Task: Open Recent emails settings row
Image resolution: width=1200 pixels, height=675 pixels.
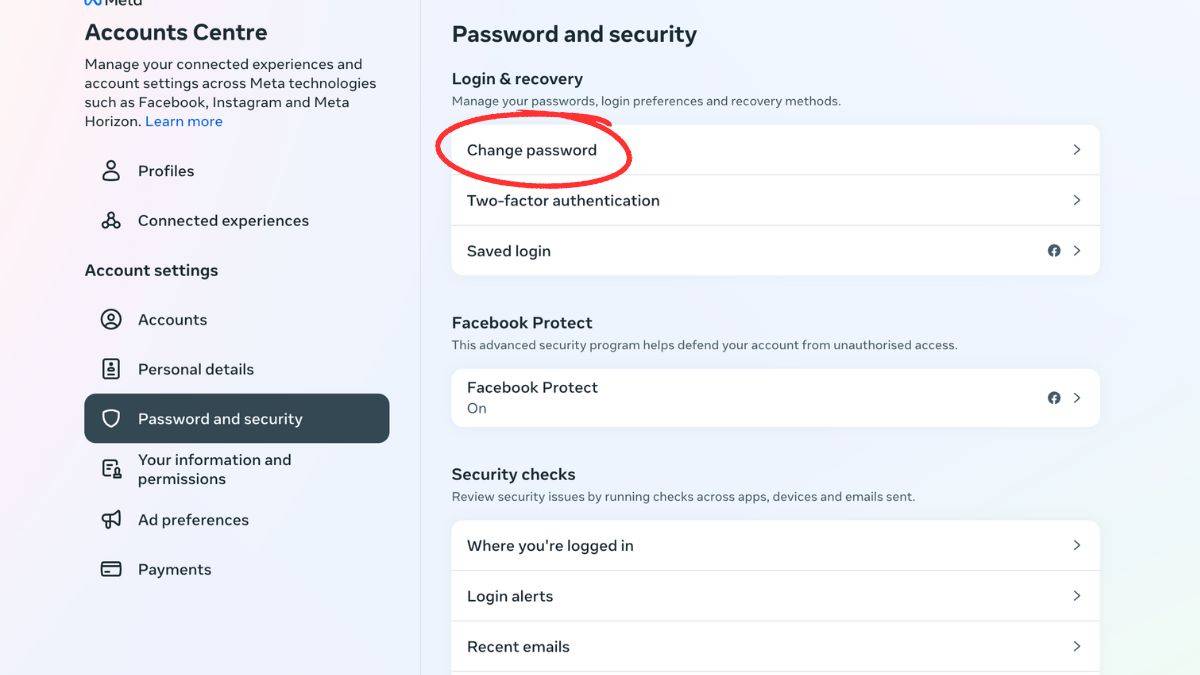Action: 518,647
